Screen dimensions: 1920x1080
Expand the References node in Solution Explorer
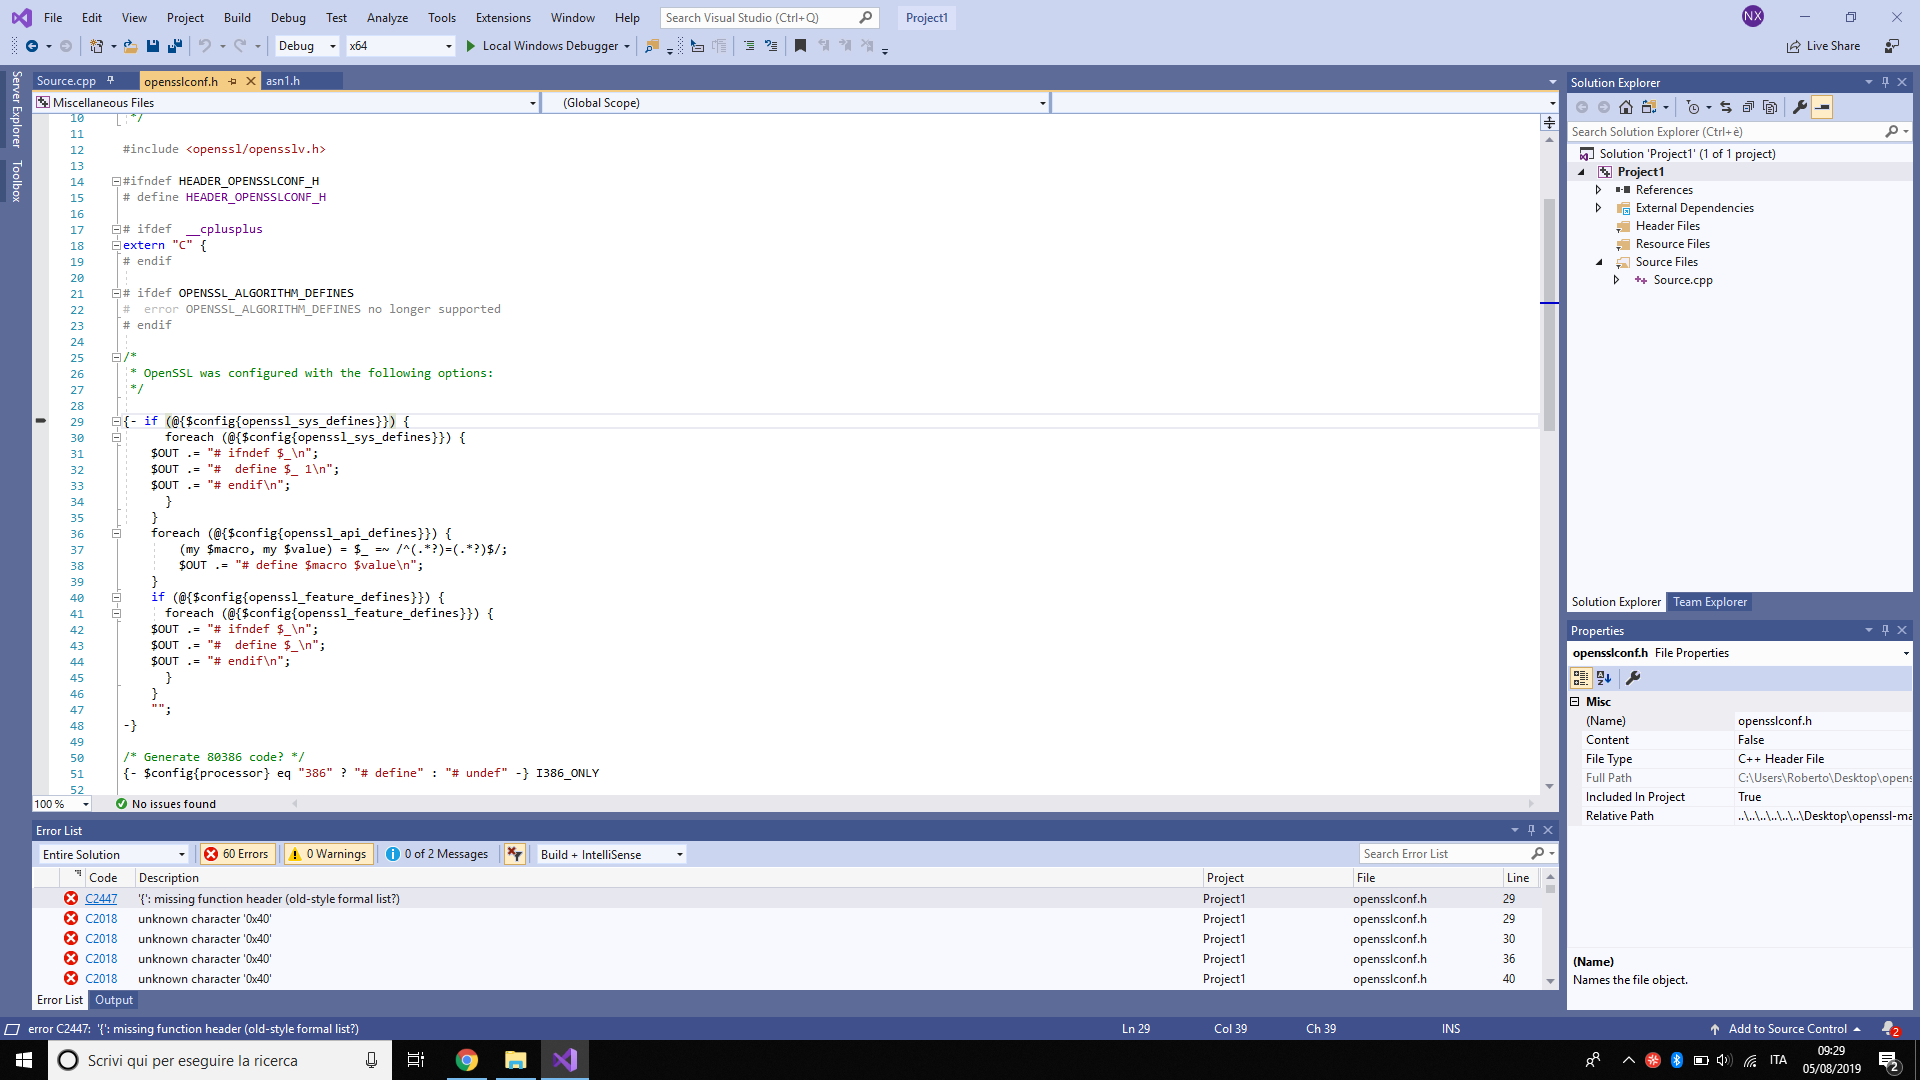[1598, 190]
